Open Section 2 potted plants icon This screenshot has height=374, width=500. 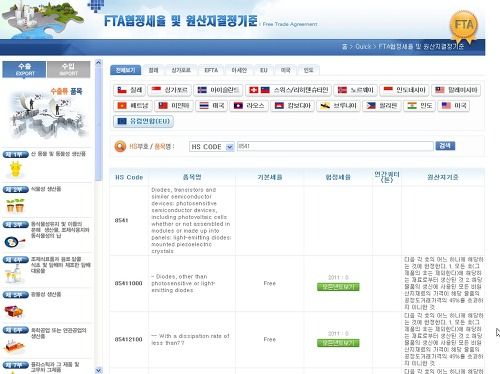pyautogui.click(x=15, y=205)
